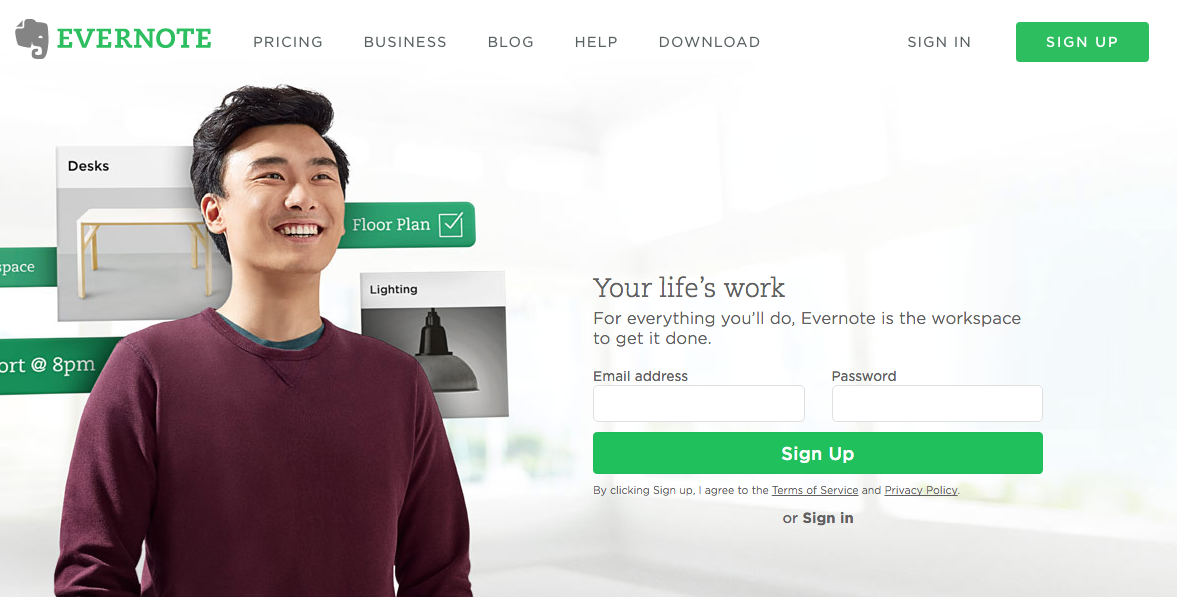Open the Privacy Policy link
Viewport: 1177px width, 597px height.
click(921, 490)
